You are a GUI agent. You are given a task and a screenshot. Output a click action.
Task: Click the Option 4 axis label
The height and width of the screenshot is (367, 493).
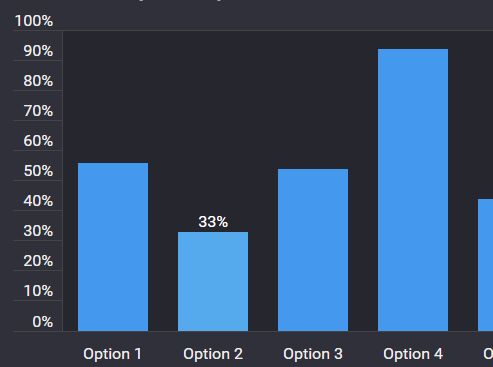[x=413, y=354]
